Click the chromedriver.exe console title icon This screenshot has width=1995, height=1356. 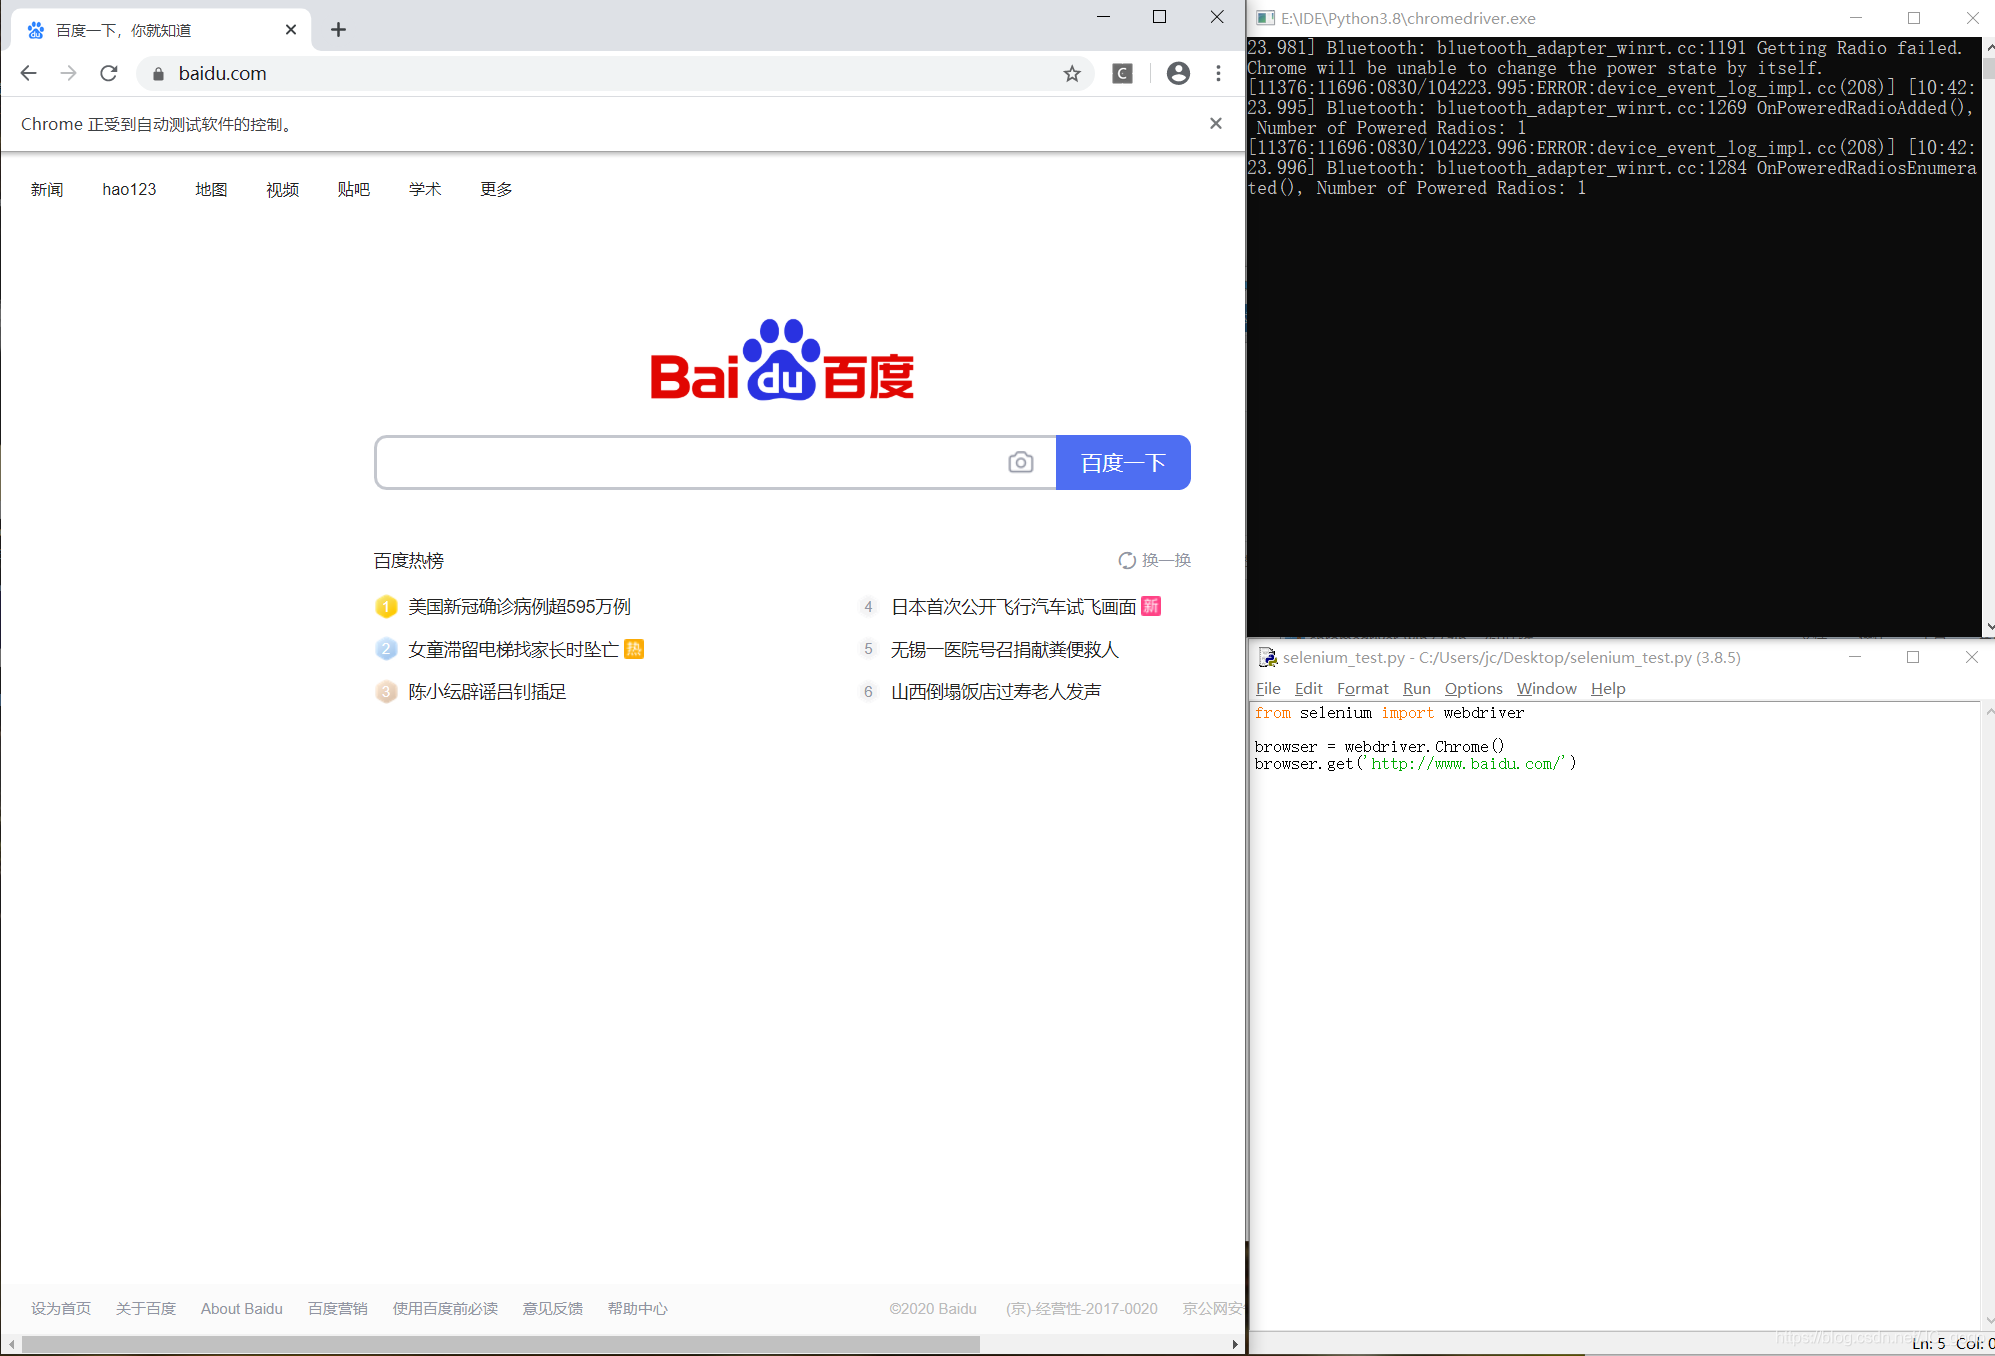[x=1265, y=18]
